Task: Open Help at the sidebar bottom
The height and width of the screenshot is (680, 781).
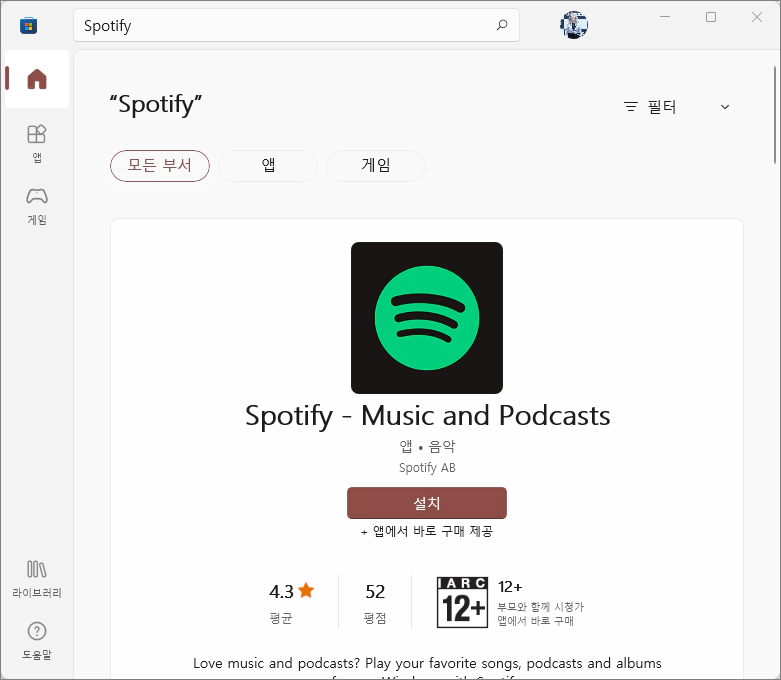Action: (37, 641)
